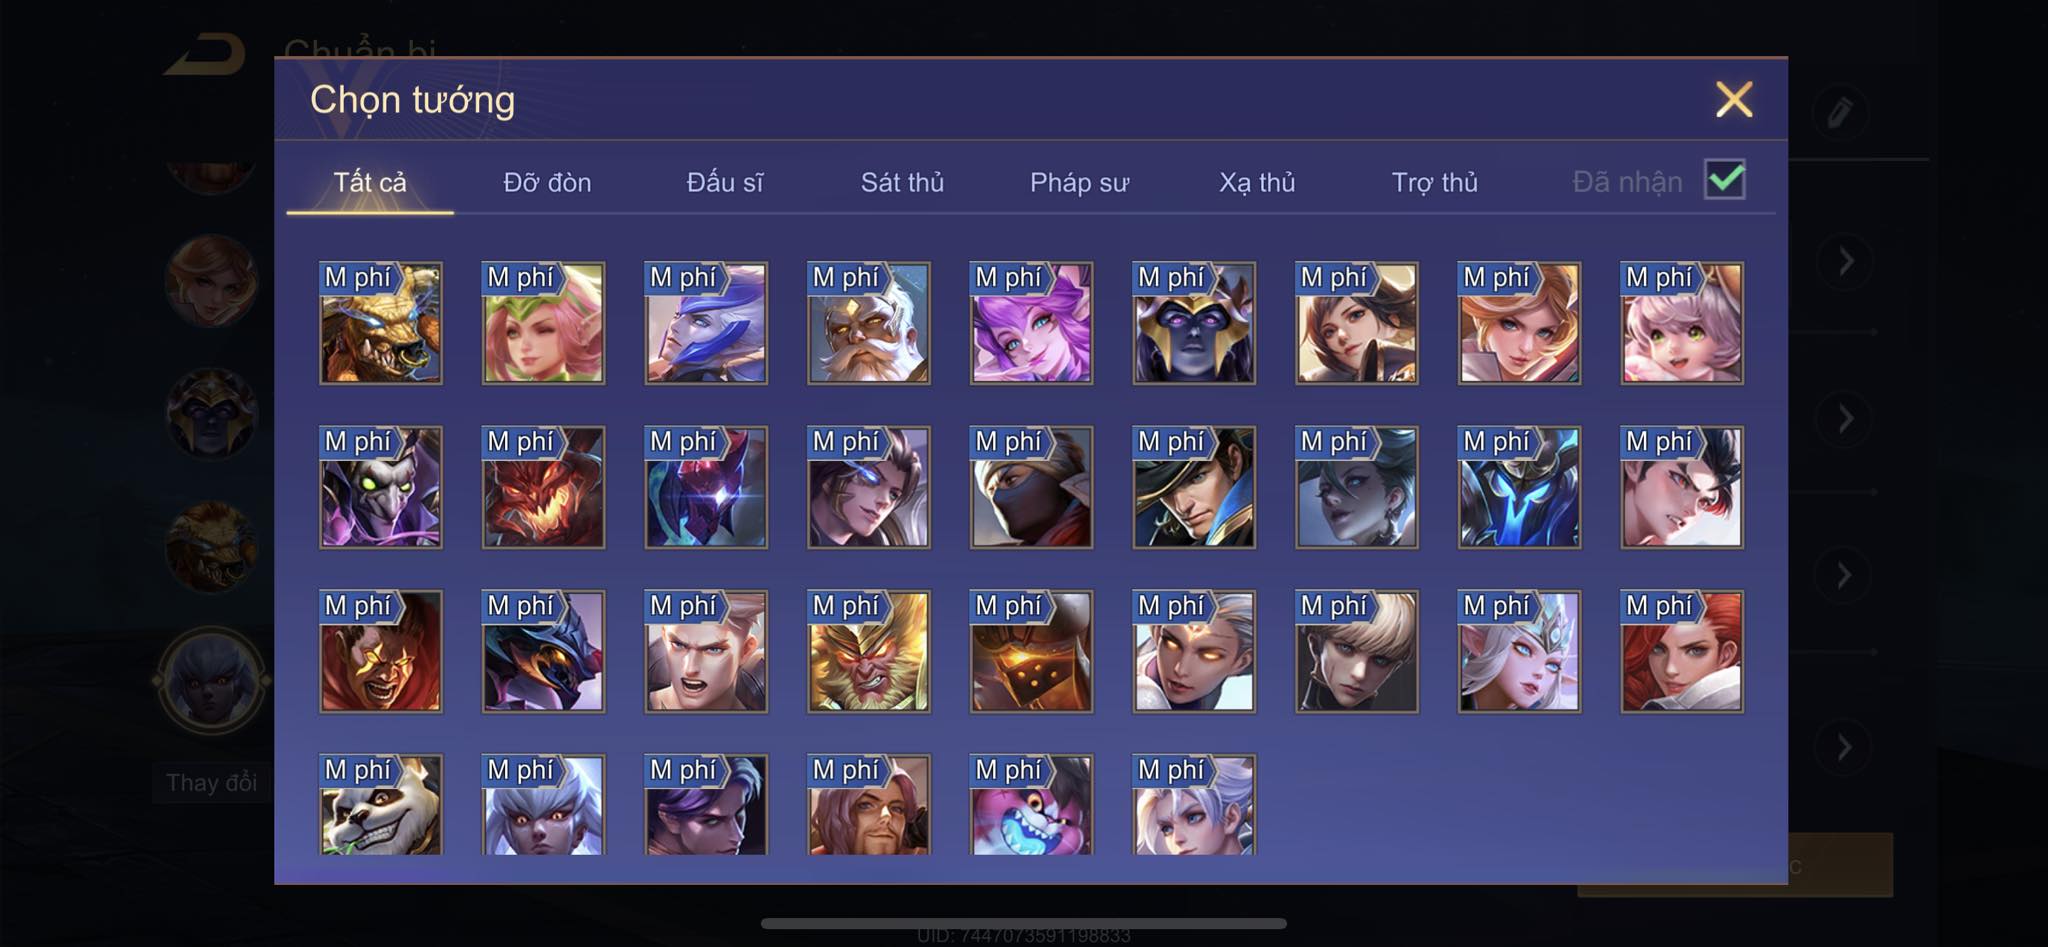
Task: Click the Thay đổi button
Action: 211,782
